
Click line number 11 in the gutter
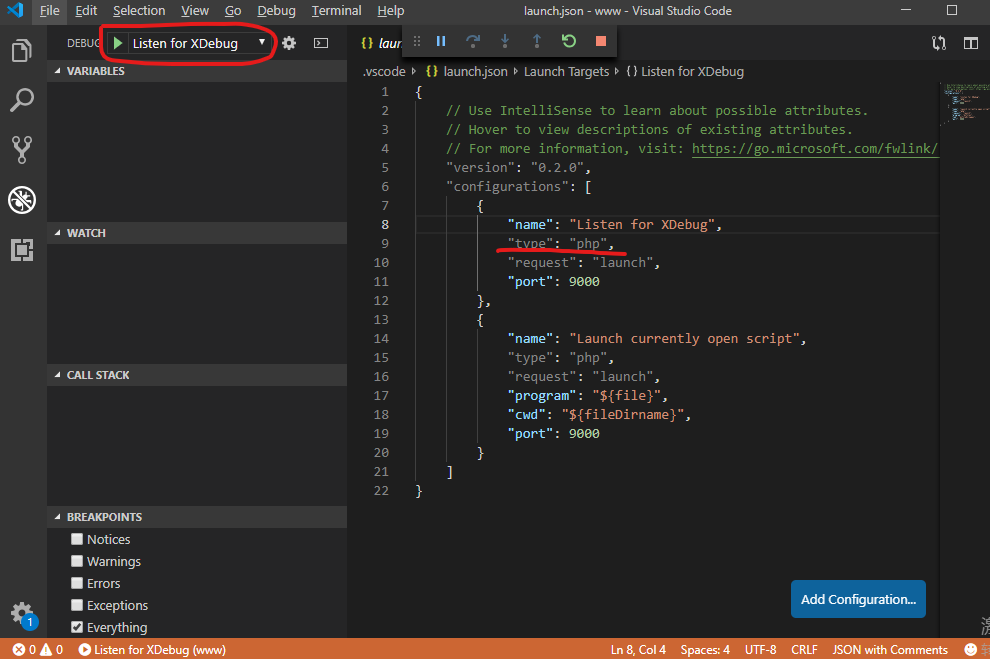(x=381, y=282)
